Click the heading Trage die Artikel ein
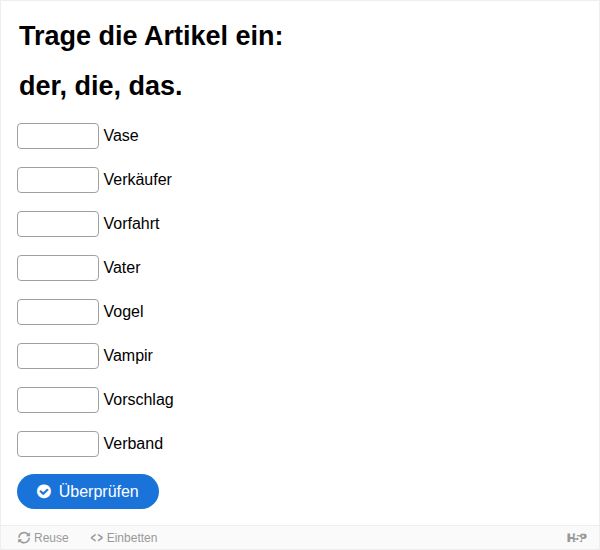Image resolution: width=600 pixels, height=550 pixels. [151, 36]
